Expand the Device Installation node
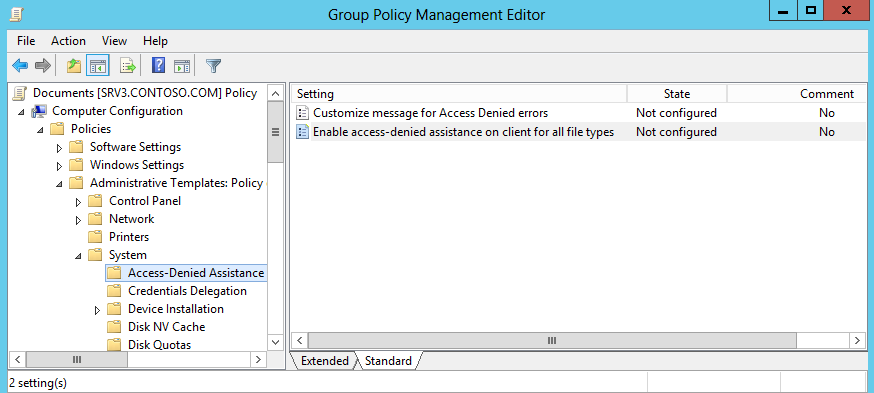Viewport: 874px width, 393px height. point(98,310)
